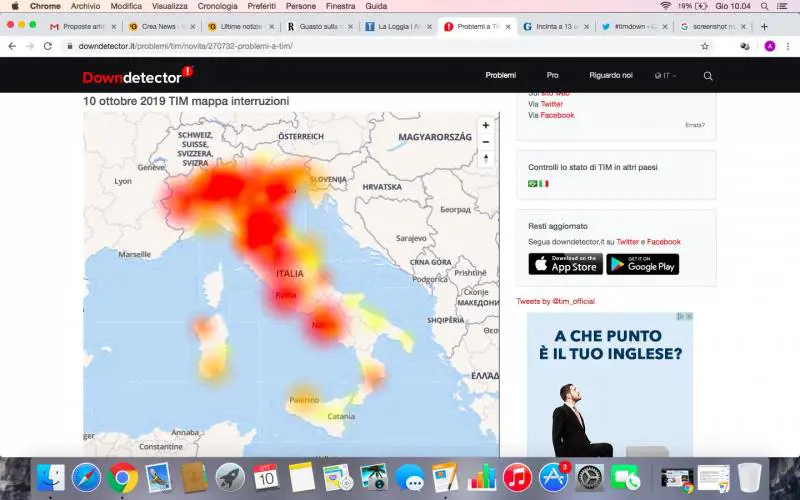This screenshot has height=500, width=800.
Task: Open the Visualizza menu
Action: pyautogui.click(x=169, y=6)
